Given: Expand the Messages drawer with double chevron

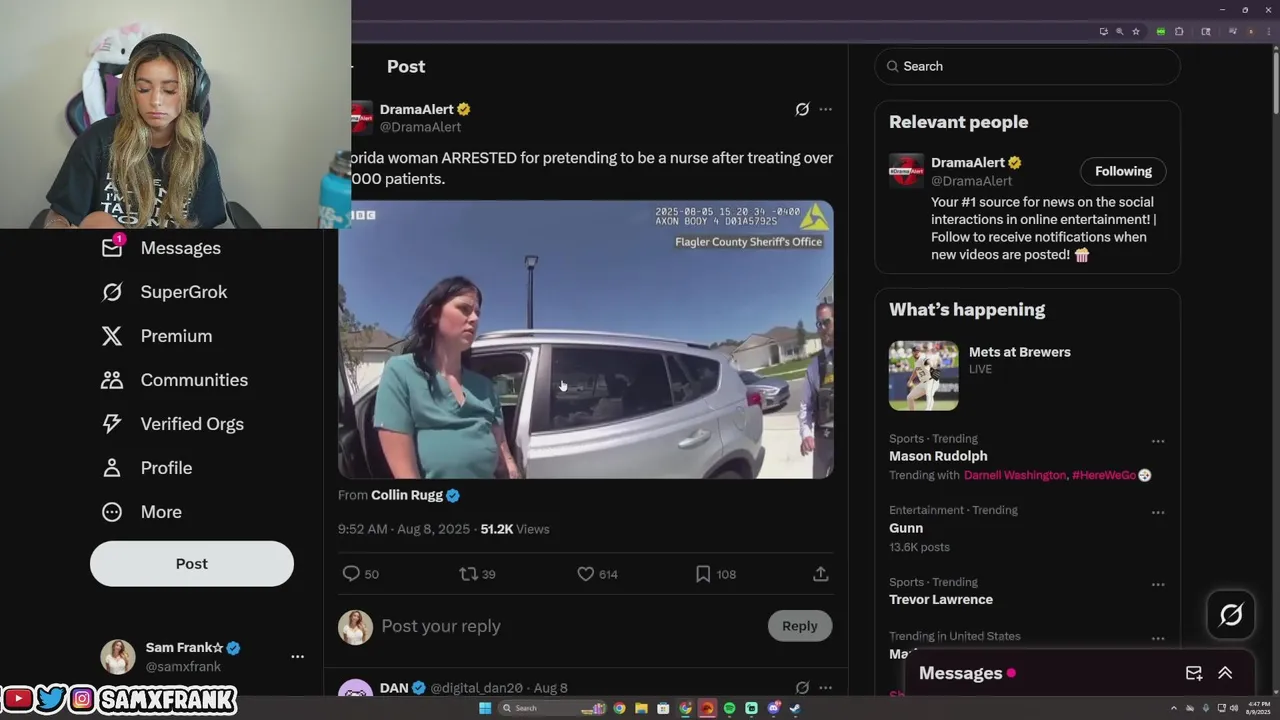Looking at the screenshot, I should [x=1225, y=673].
